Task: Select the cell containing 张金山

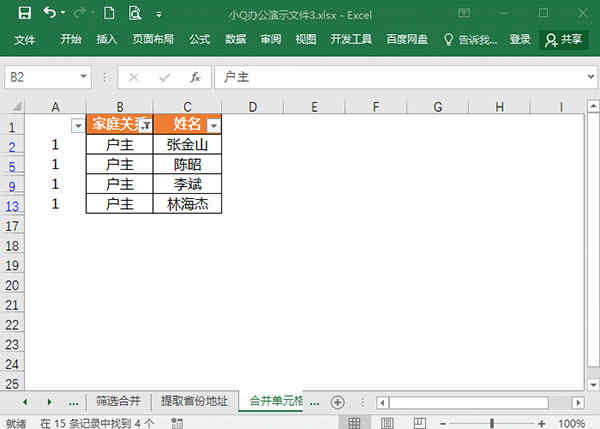Action: [188, 145]
